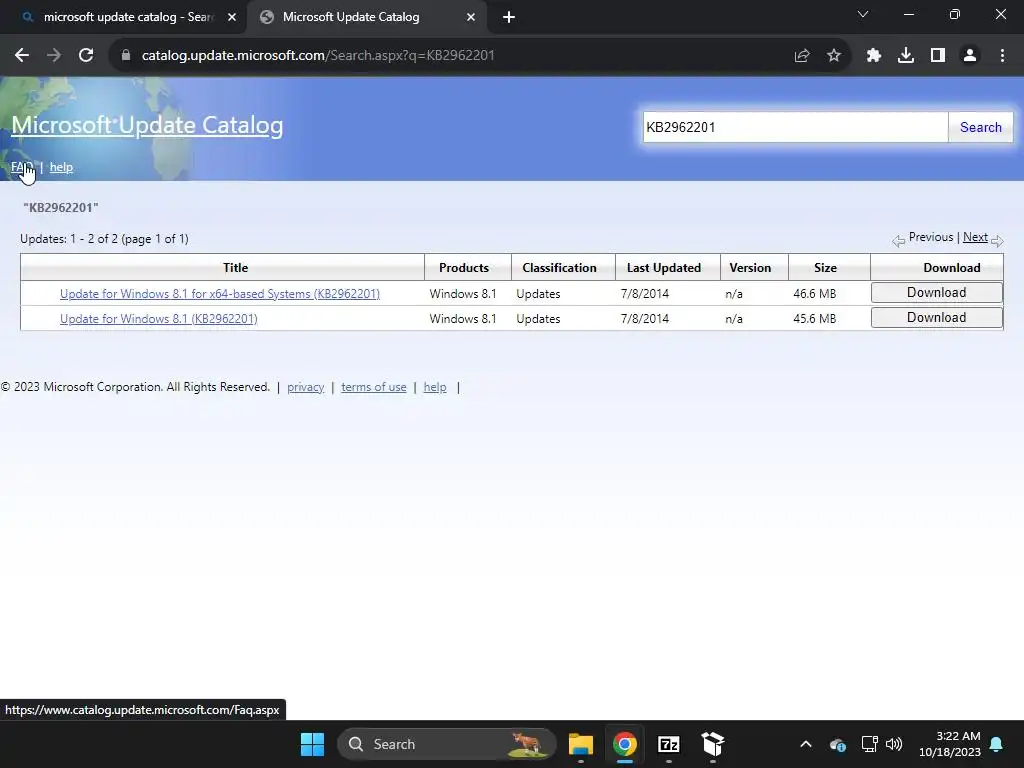Click the browser forward arrow
1024x768 pixels.
[x=54, y=56]
